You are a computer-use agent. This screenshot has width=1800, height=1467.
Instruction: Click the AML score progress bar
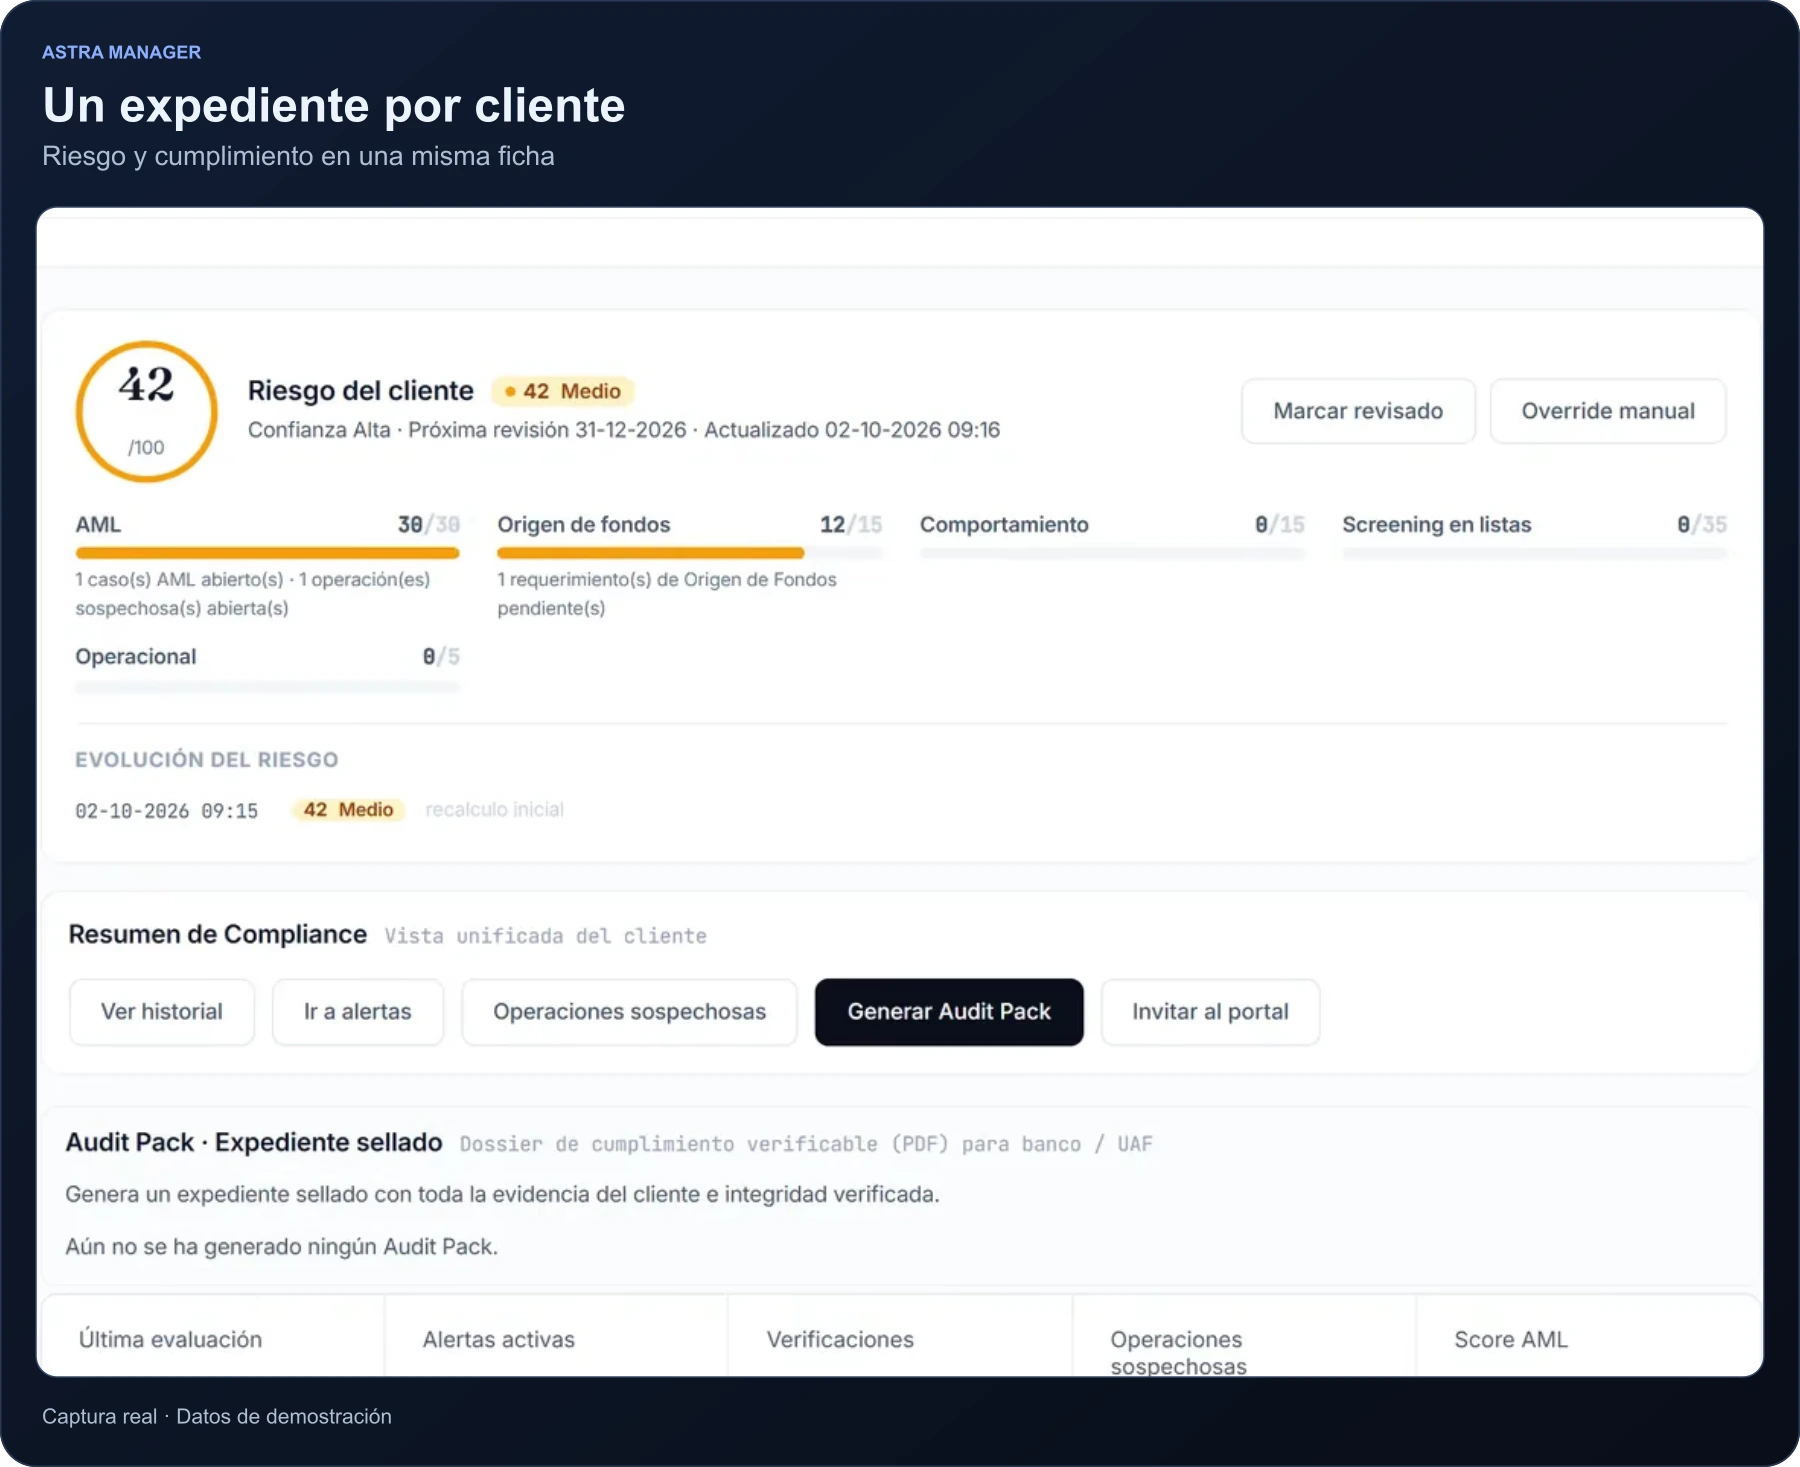pyautogui.click(x=268, y=553)
